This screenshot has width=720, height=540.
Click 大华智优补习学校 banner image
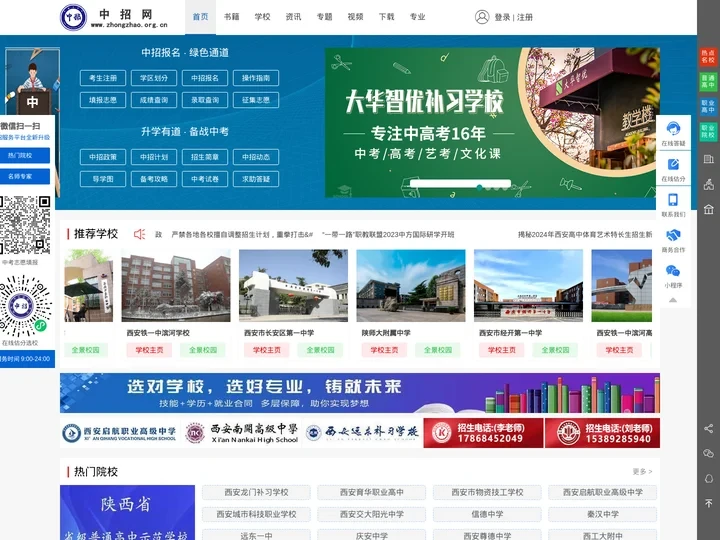pos(492,123)
